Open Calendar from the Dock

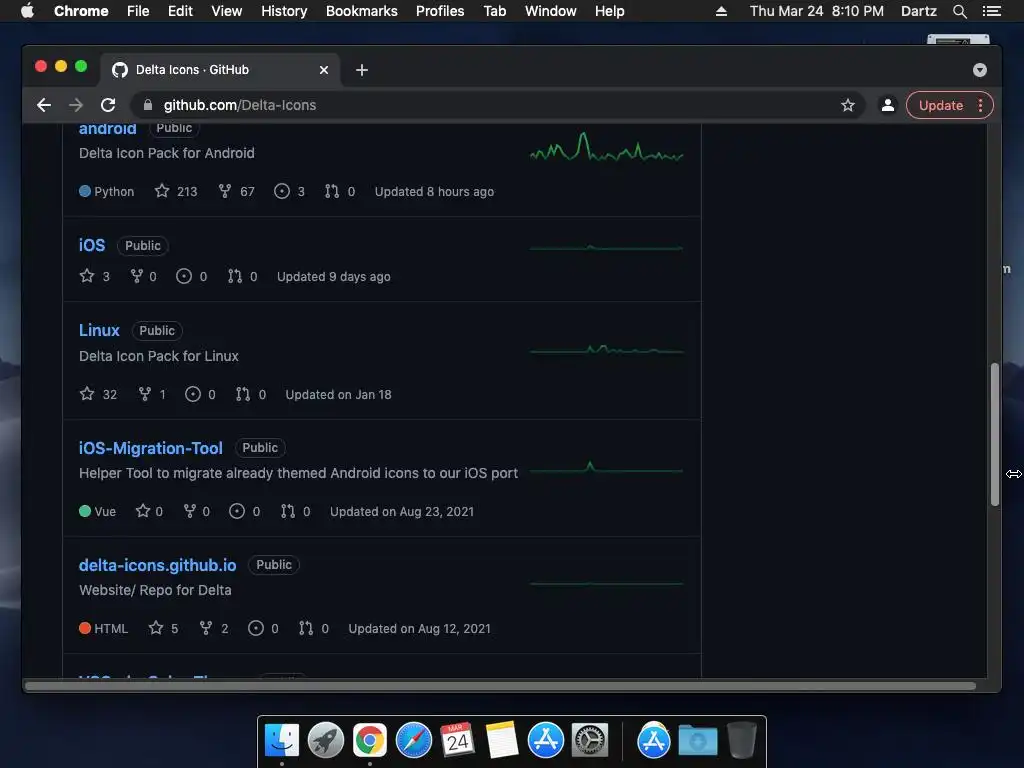tap(457, 740)
